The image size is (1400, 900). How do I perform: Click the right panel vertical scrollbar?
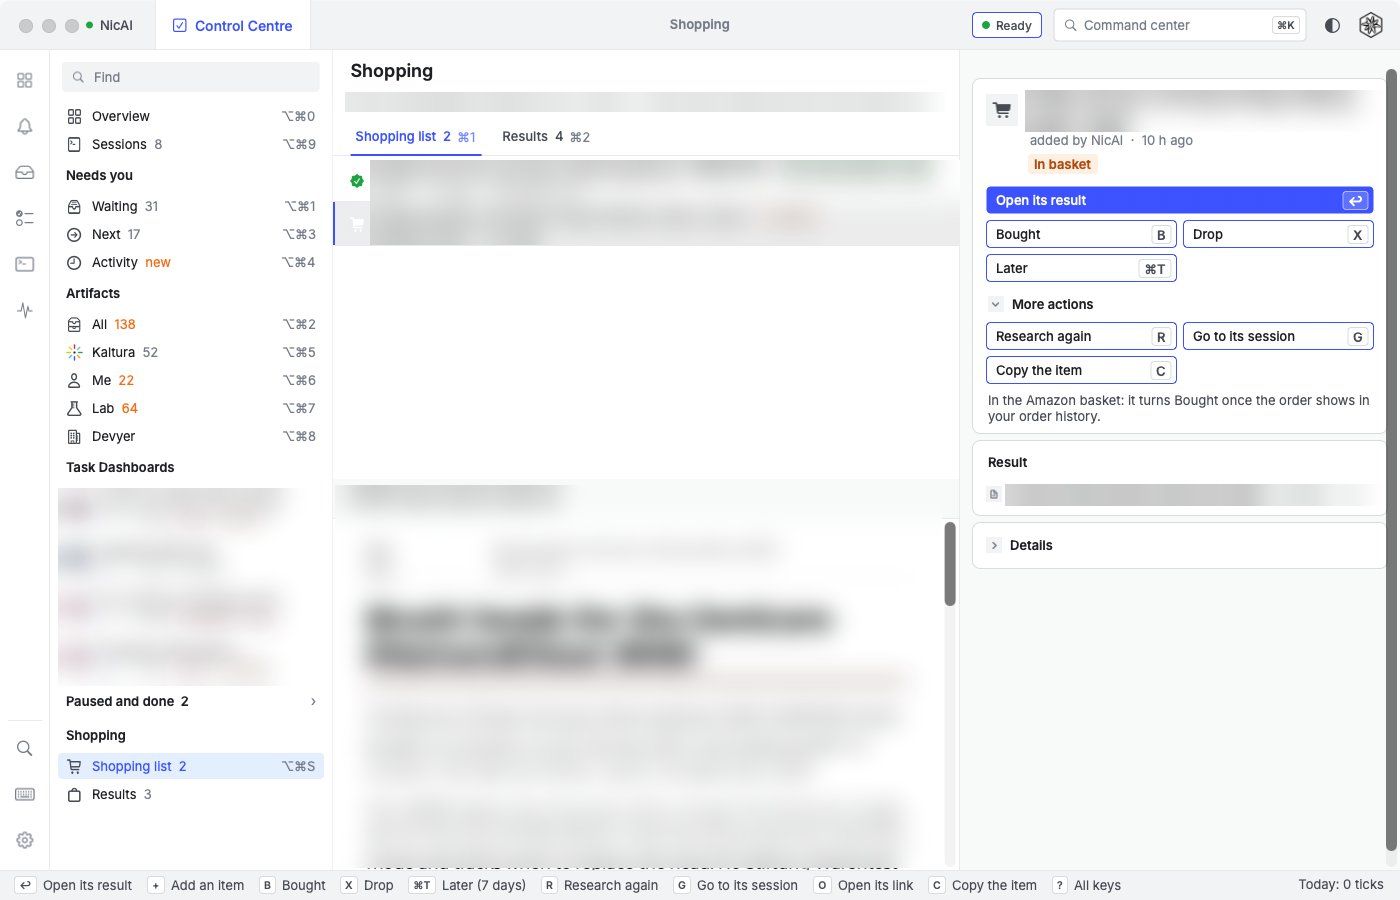tap(1391, 460)
